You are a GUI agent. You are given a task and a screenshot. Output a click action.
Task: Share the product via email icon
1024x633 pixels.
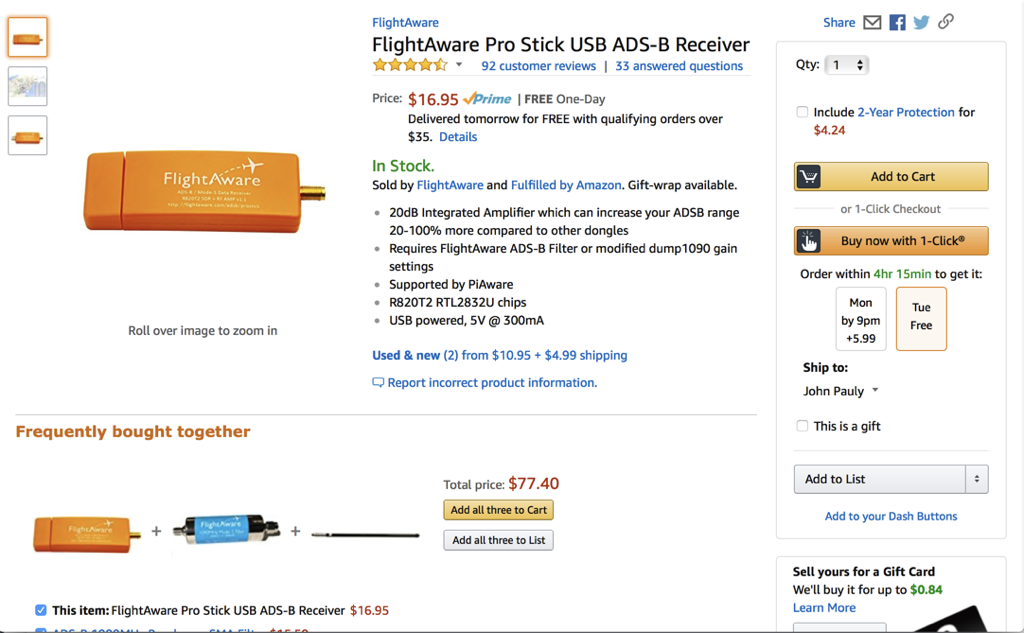coord(872,22)
